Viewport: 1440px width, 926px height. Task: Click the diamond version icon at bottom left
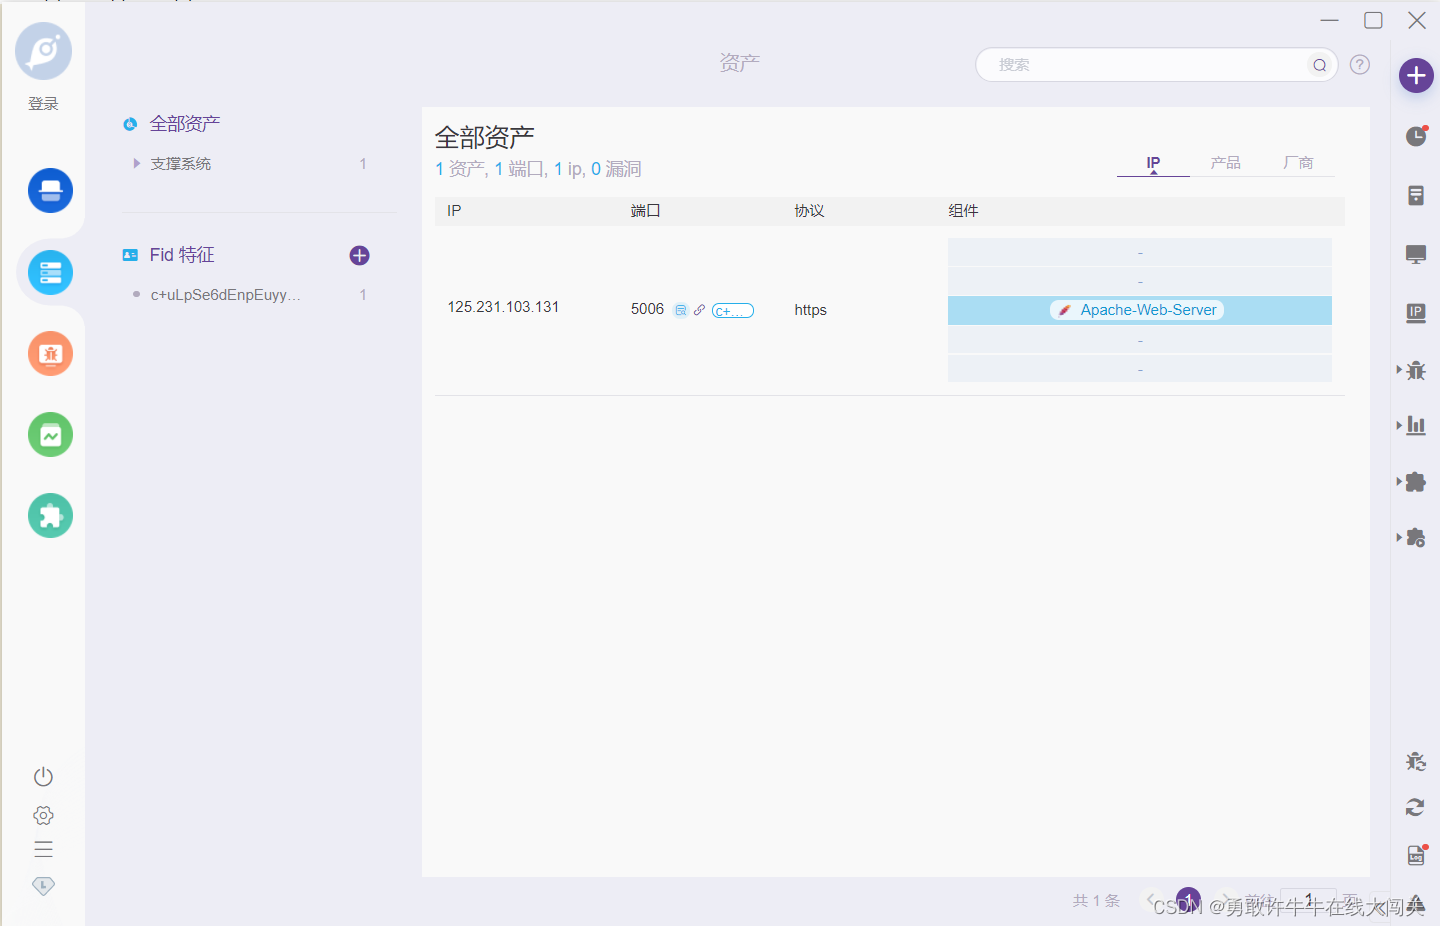tap(43, 886)
